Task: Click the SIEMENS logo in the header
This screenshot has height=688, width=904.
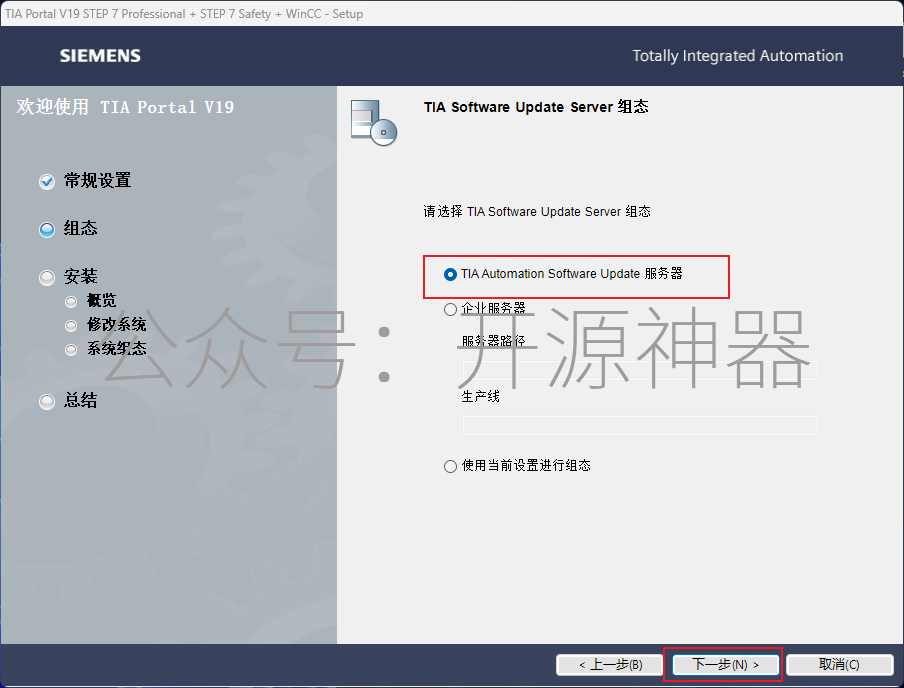Action: (100, 55)
